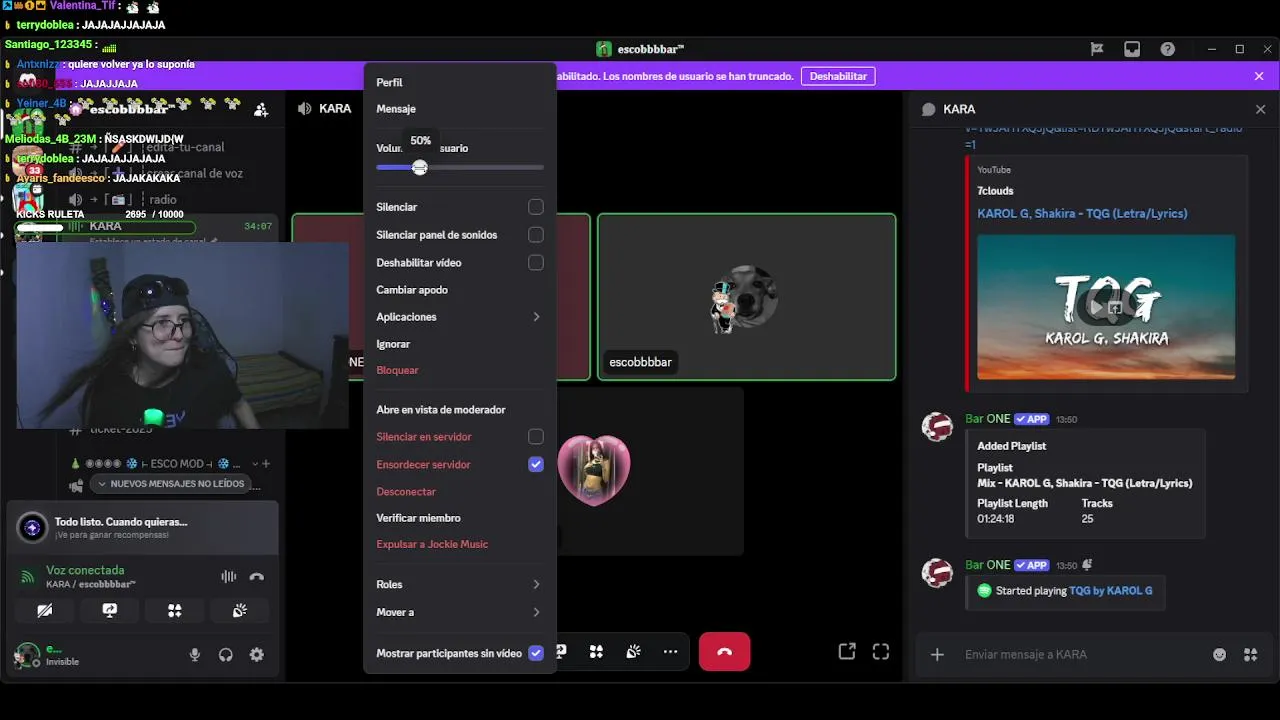Open the emoji picker in message box
This screenshot has width=1280, height=720.
coord(1219,654)
